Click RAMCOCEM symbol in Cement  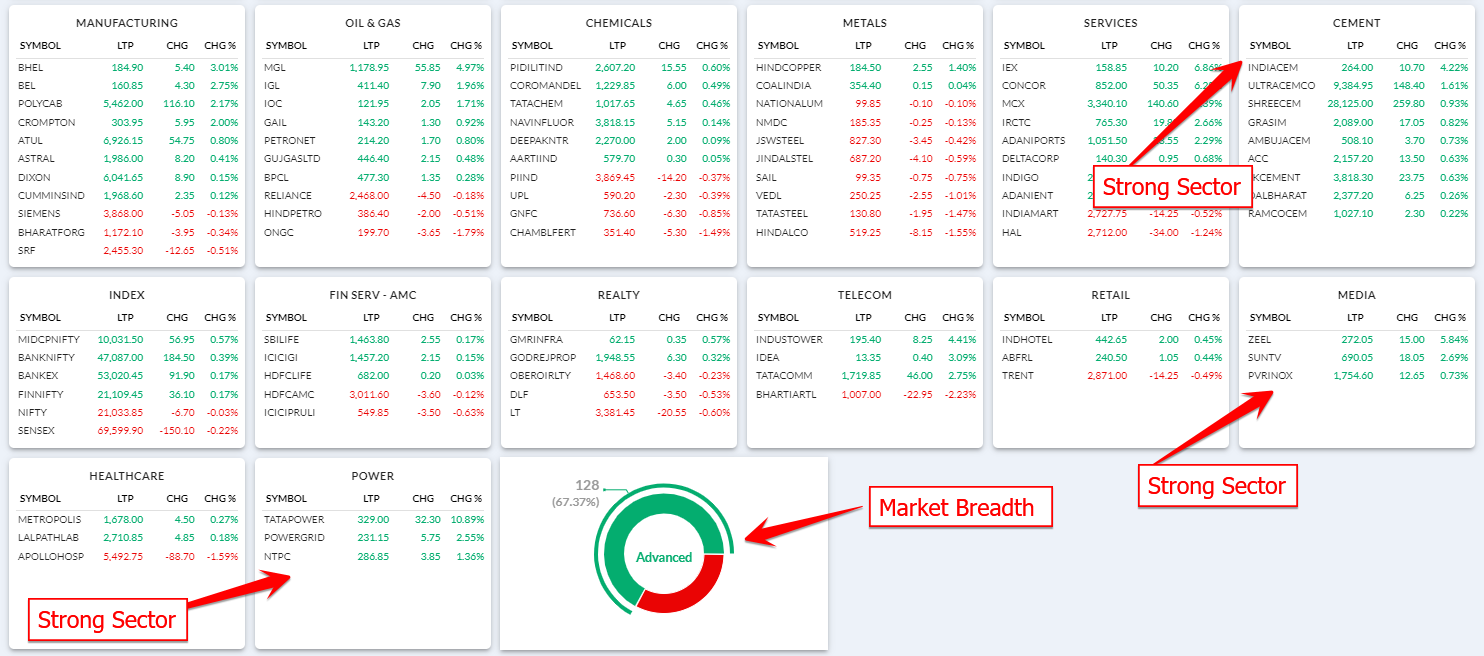(1276, 213)
